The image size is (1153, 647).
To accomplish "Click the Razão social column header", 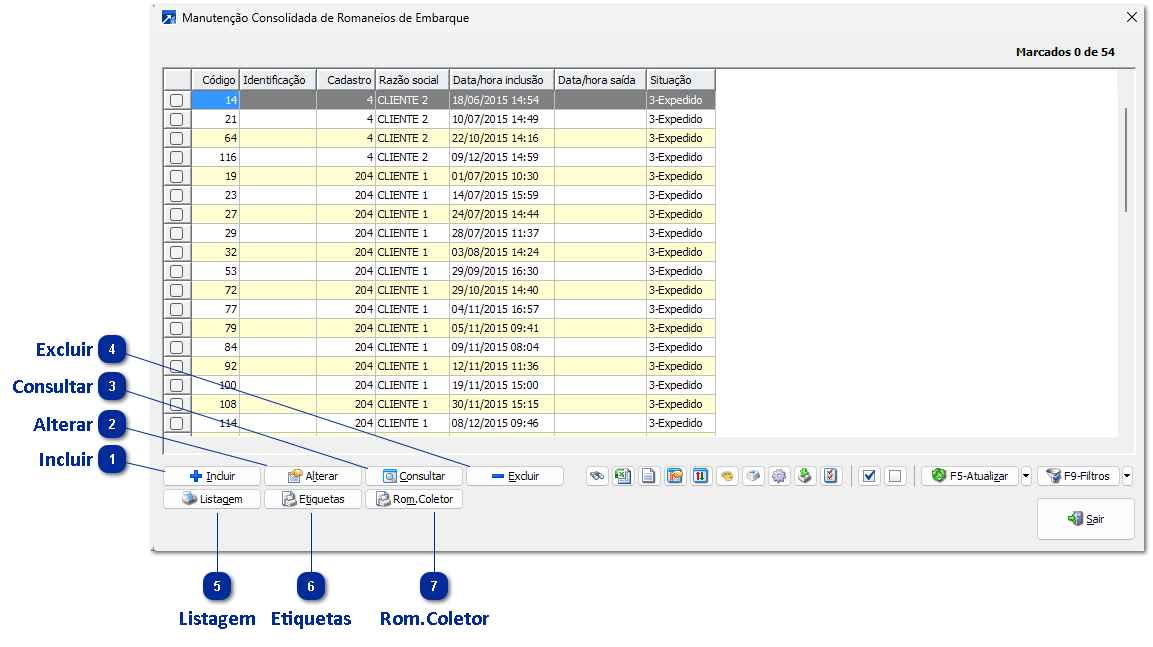I will point(411,80).
